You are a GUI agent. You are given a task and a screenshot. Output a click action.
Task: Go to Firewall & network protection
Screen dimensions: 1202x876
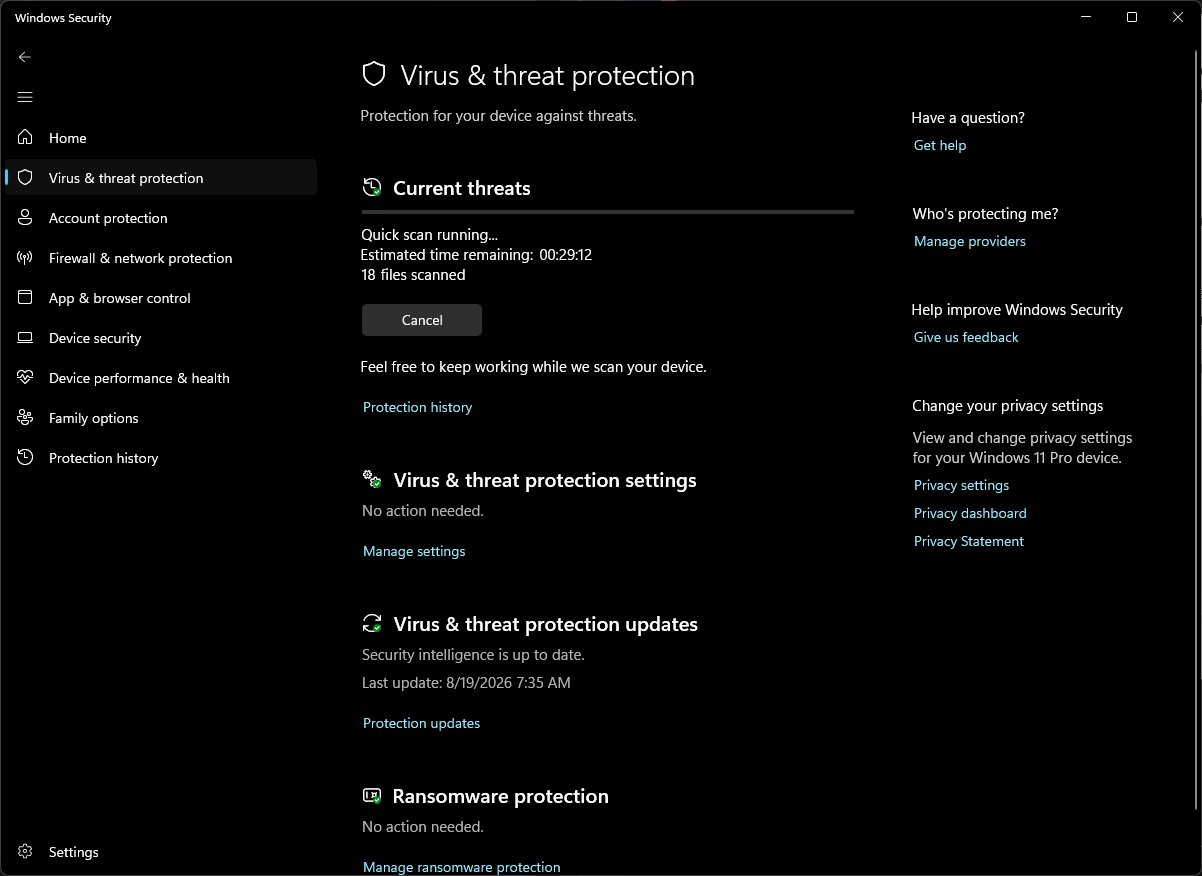(161, 257)
